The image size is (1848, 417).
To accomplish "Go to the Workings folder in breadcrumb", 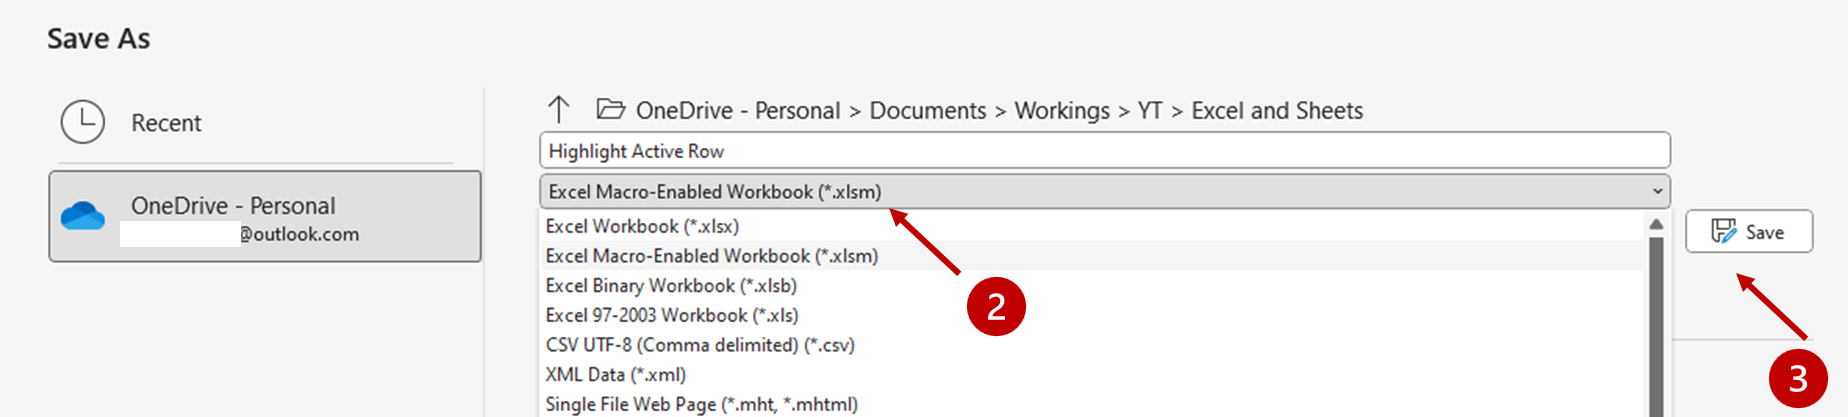I will point(1061,111).
